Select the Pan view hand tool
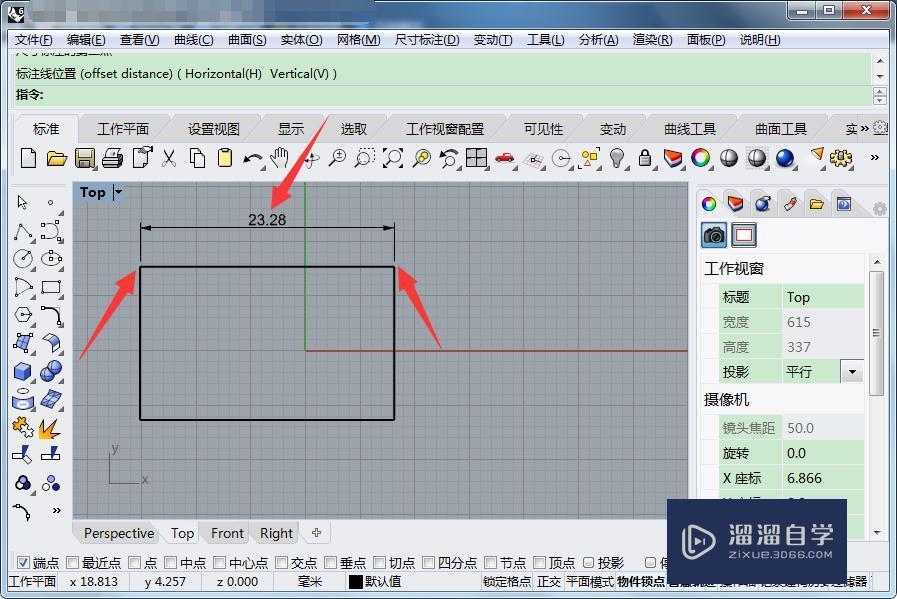Viewport: 897px width, 599px height. click(280, 158)
